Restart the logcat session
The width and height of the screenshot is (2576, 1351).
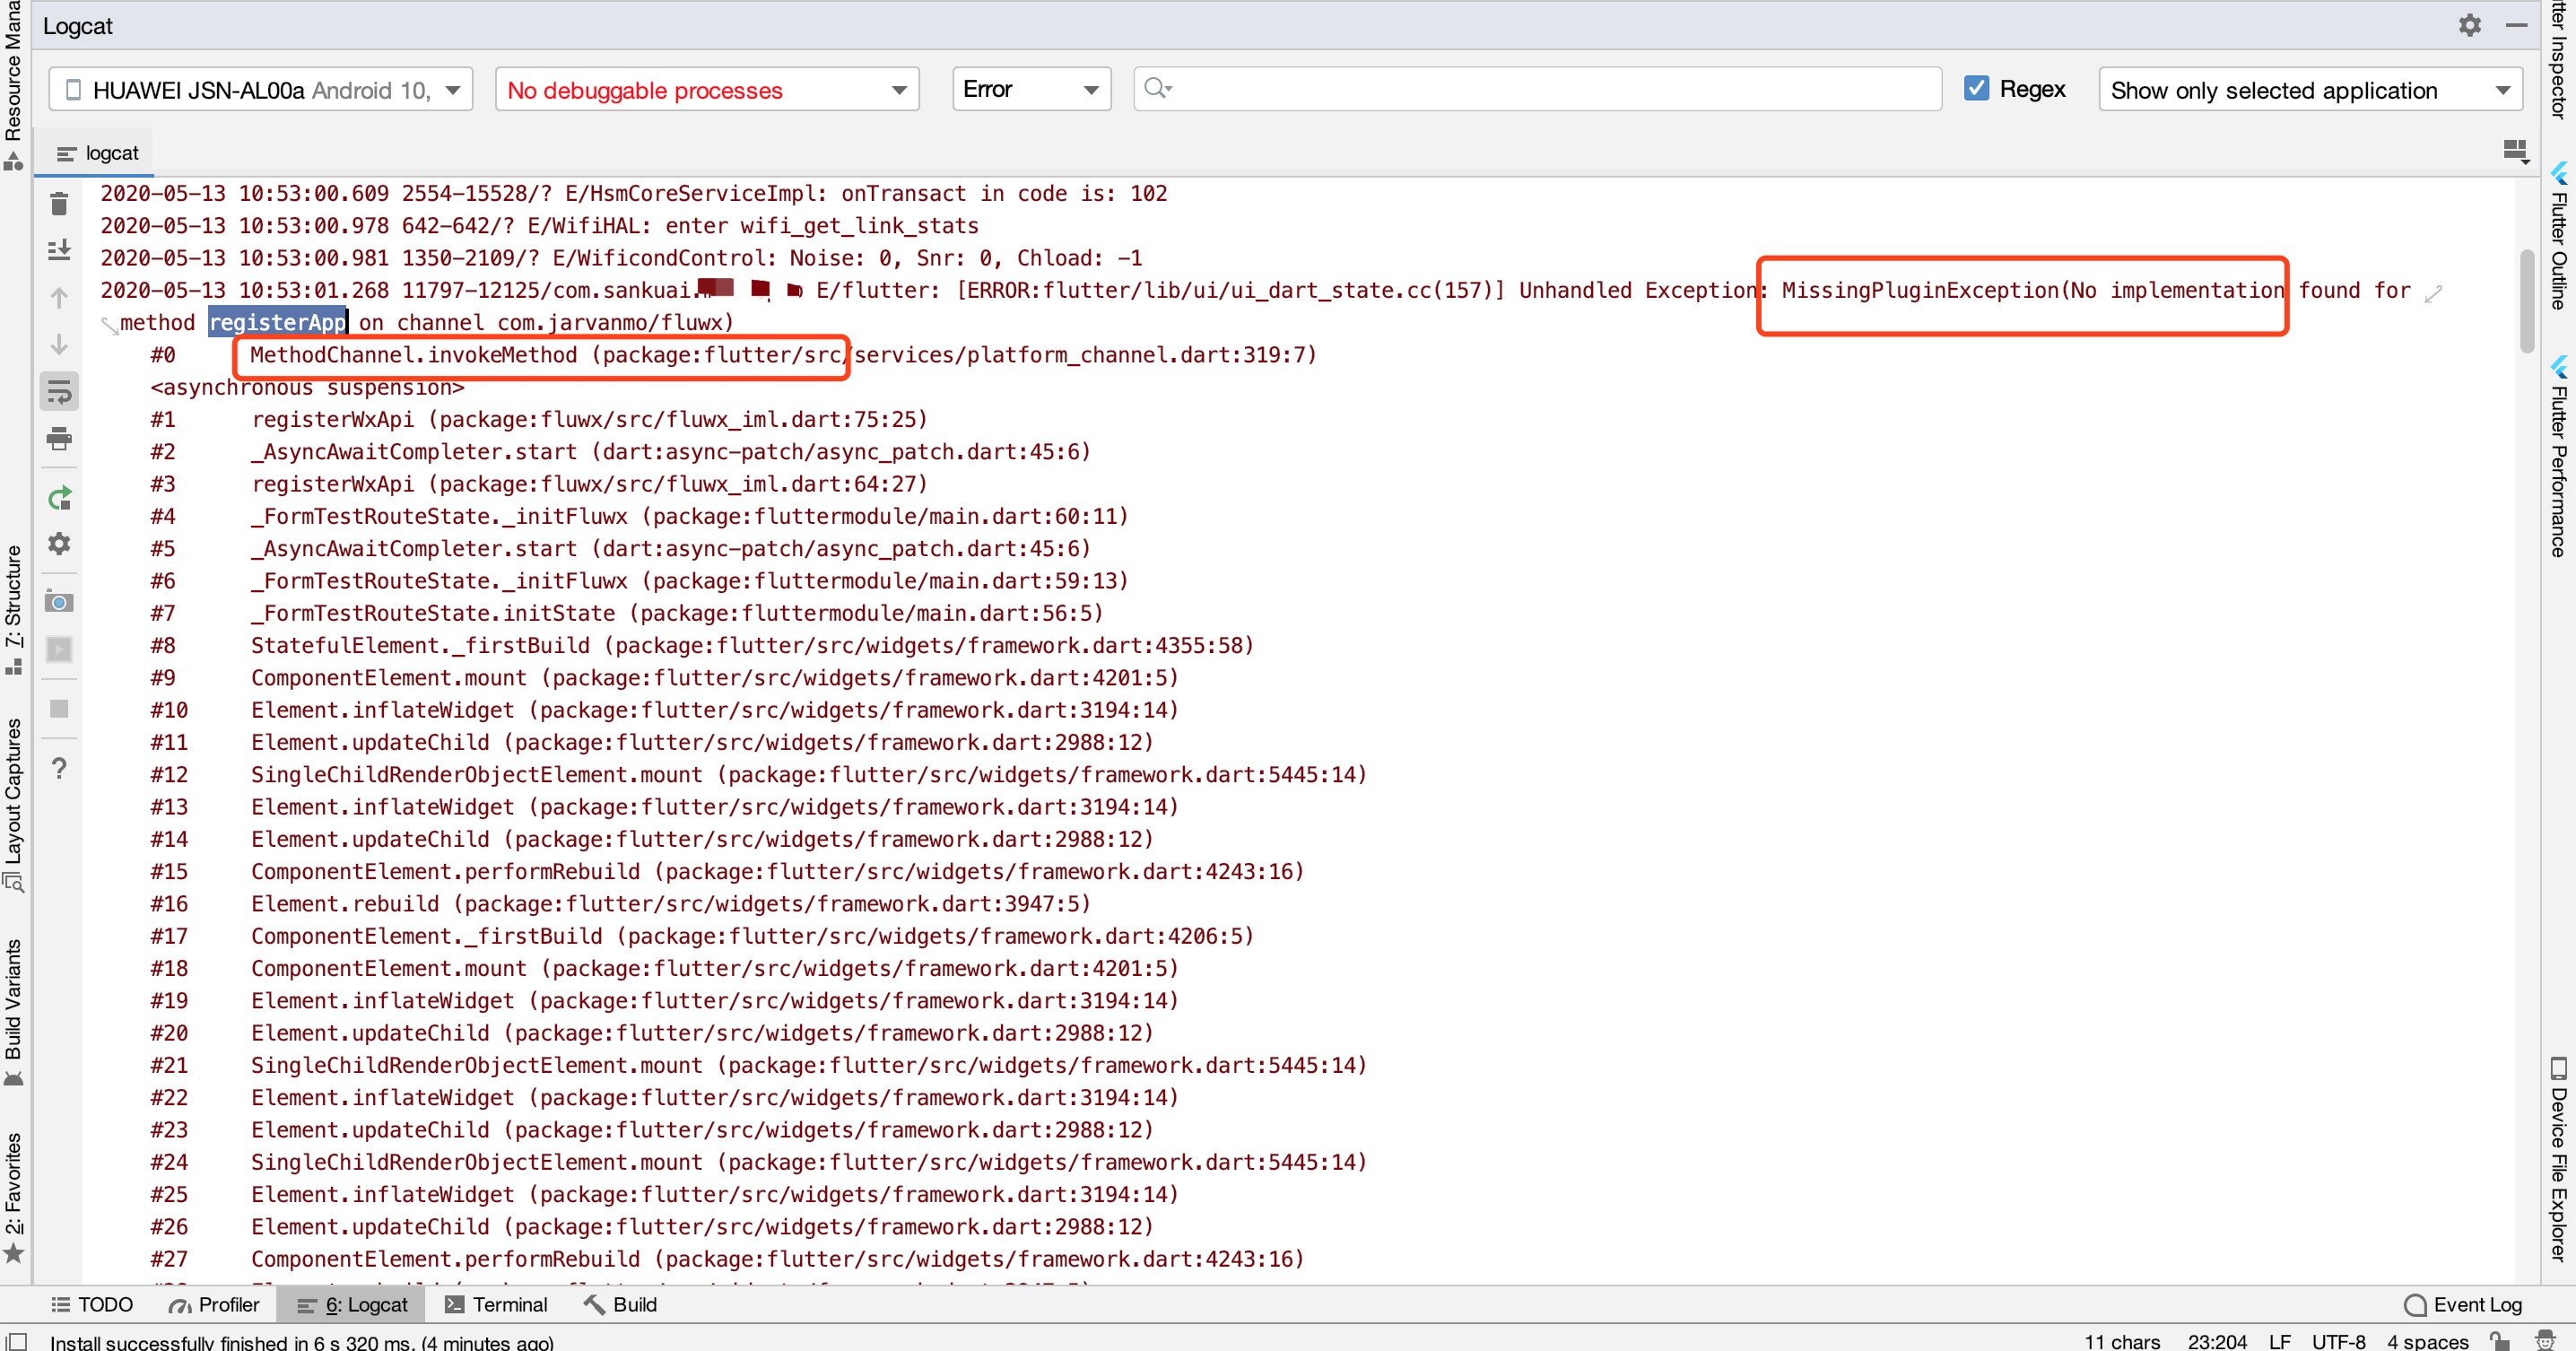pos(57,497)
